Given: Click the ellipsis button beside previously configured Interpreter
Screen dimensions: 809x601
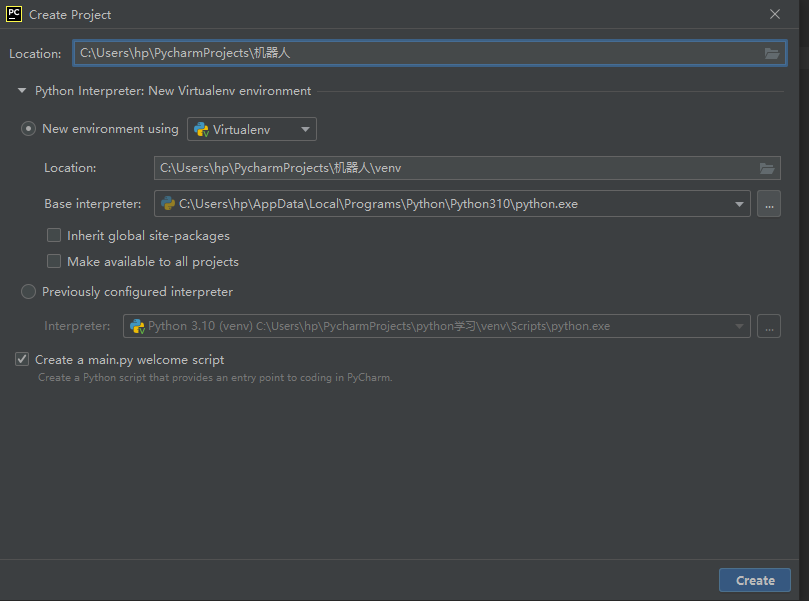Looking at the screenshot, I should tap(768, 326).
